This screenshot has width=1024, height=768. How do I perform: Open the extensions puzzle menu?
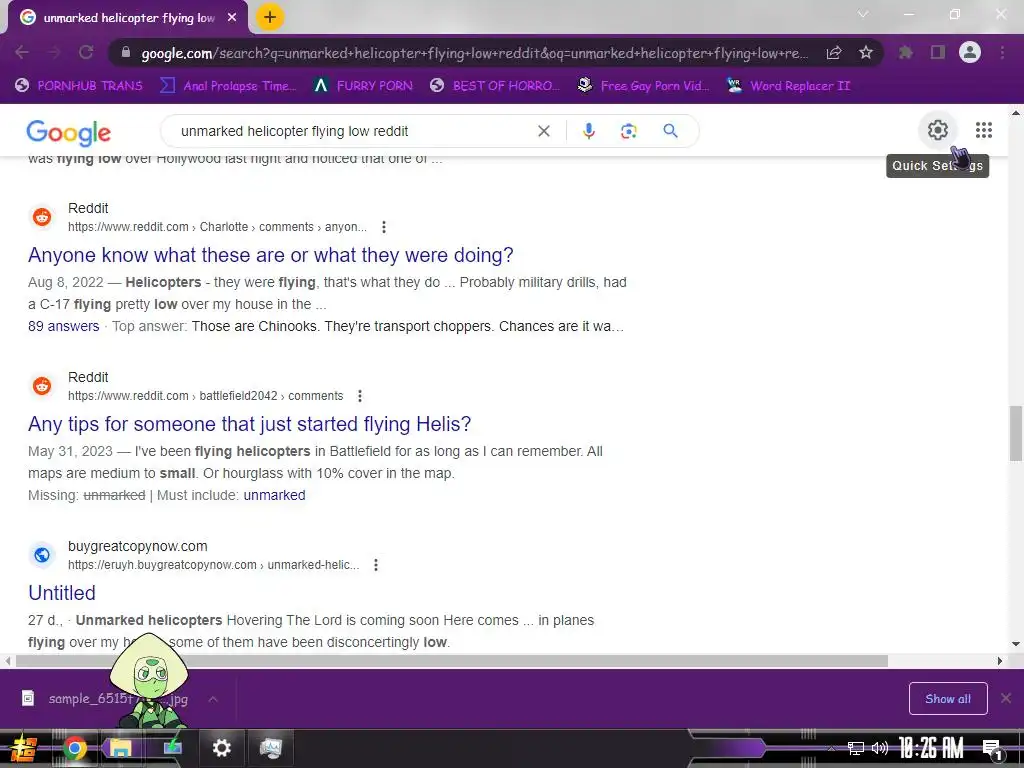click(x=906, y=52)
